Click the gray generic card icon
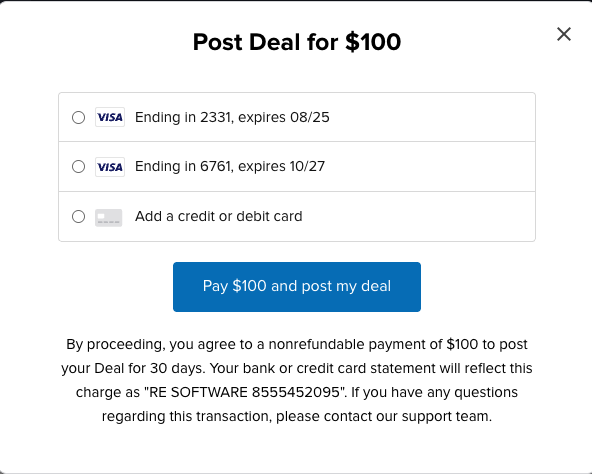 pyautogui.click(x=109, y=218)
